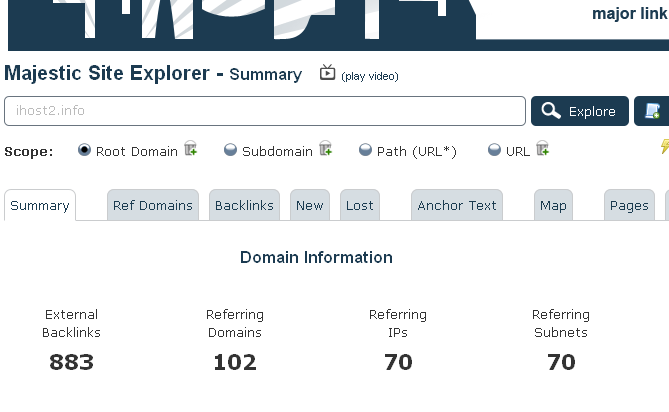Switch to the Lost tab
The image size is (669, 412).
coord(360,206)
